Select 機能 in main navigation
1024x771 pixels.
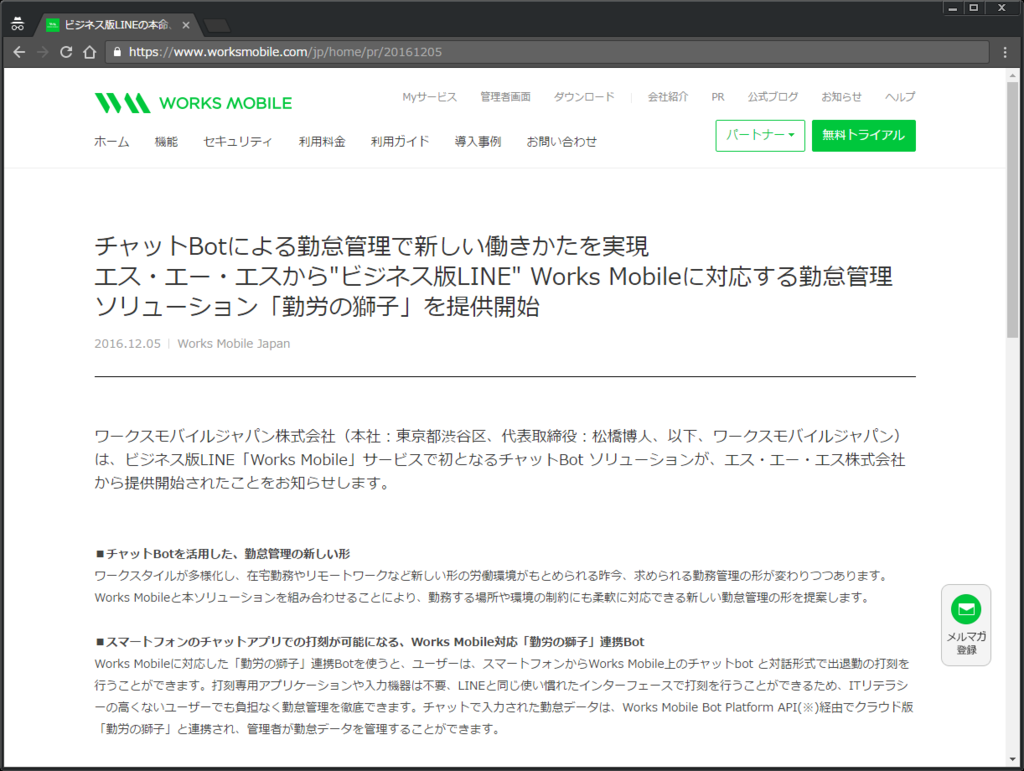coord(166,142)
